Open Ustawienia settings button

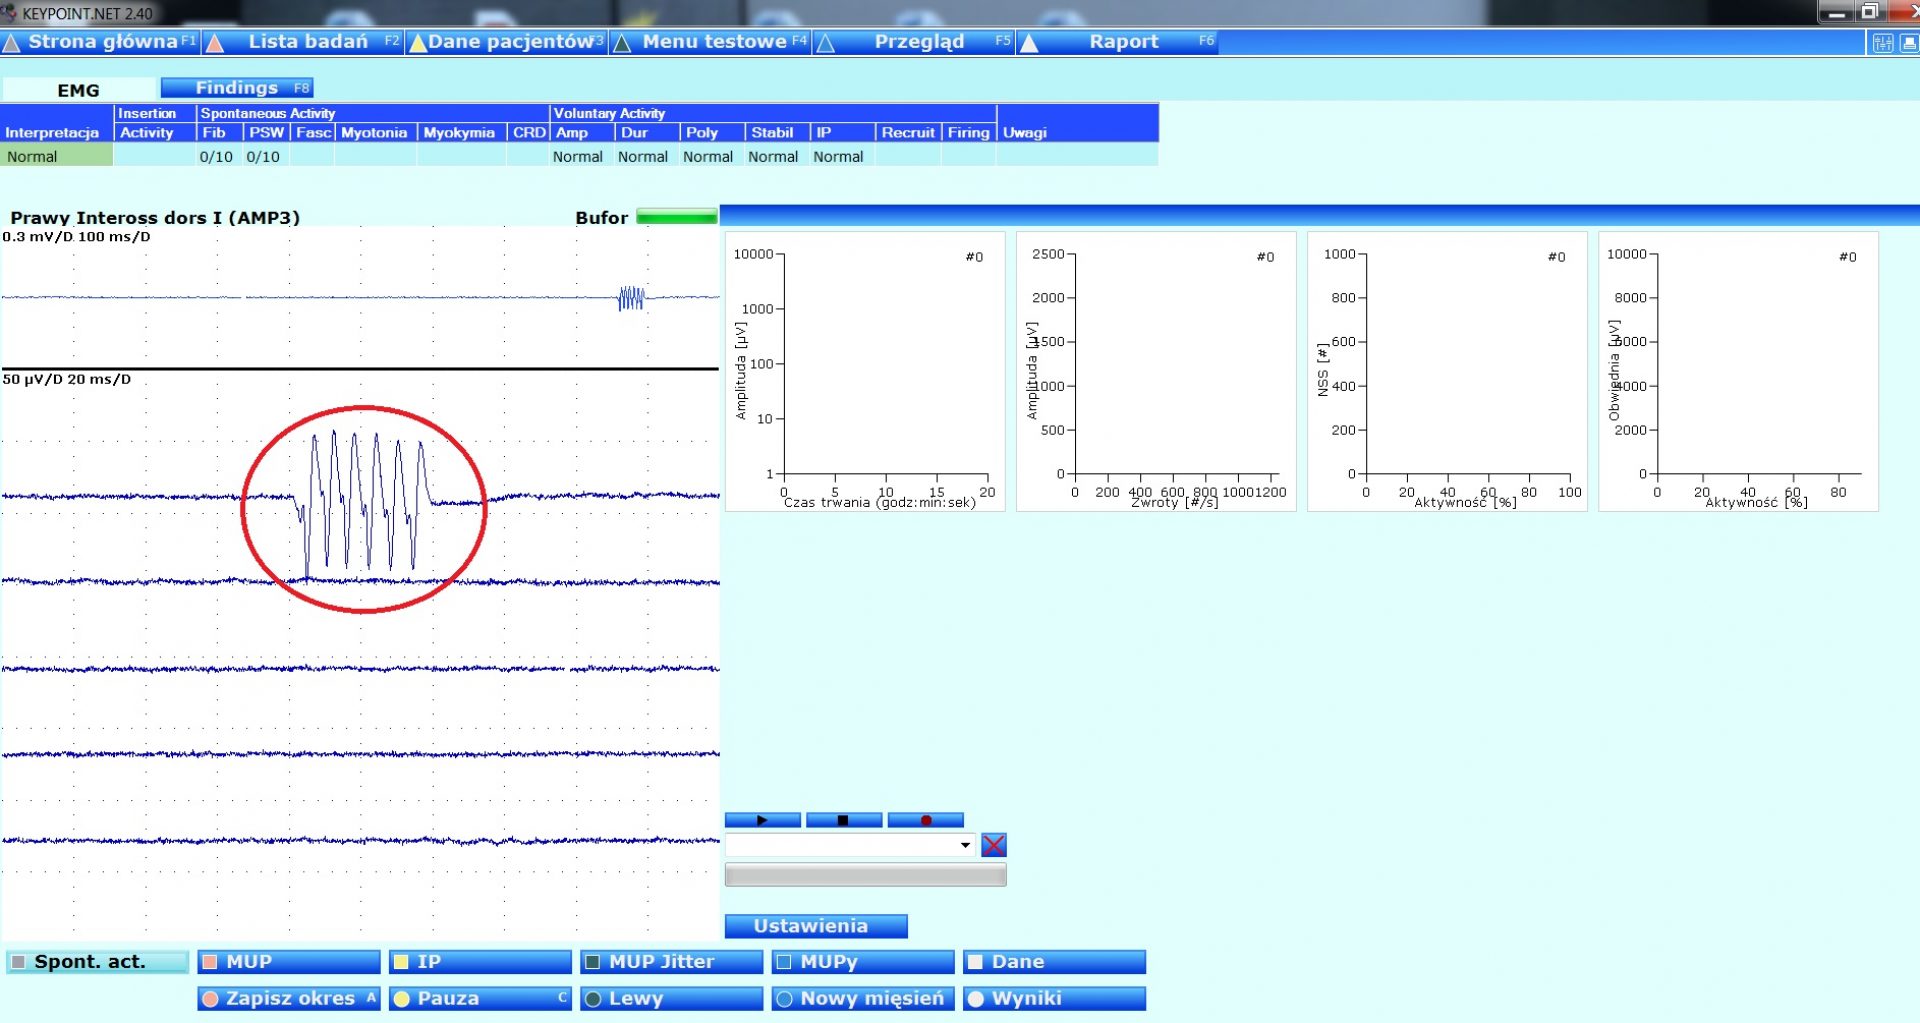pos(816,926)
